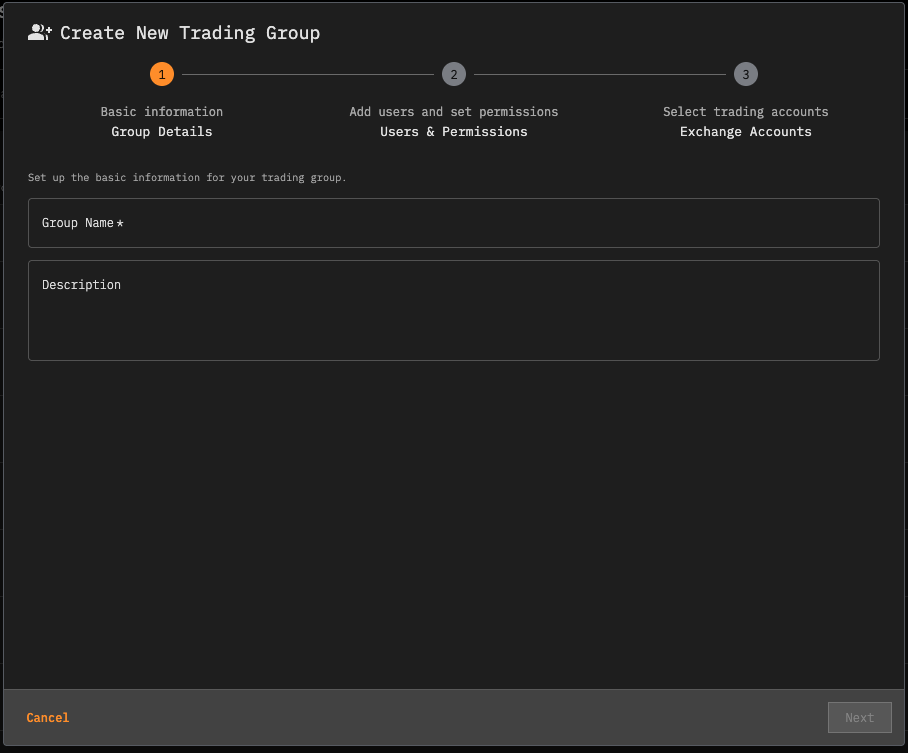Click the 'Basic information' step subtitle
Image resolution: width=908 pixels, height=753 pixels.
(162, 112)
